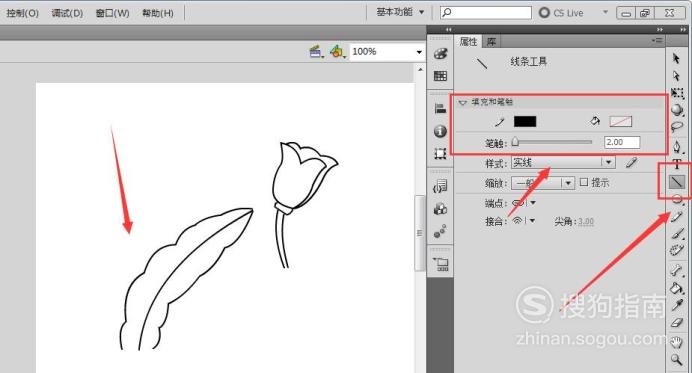Click the search input field
This screenshot has width=692, height=373.
pos(486,12)
